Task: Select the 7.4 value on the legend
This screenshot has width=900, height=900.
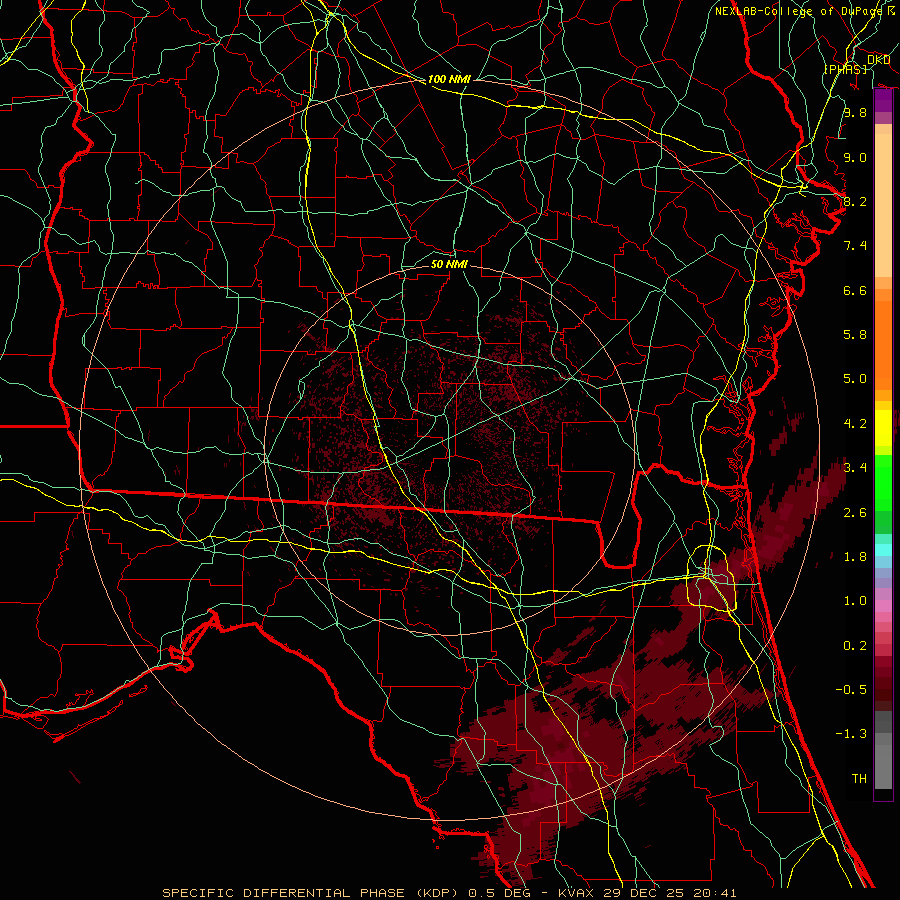Action: (855, 246)
